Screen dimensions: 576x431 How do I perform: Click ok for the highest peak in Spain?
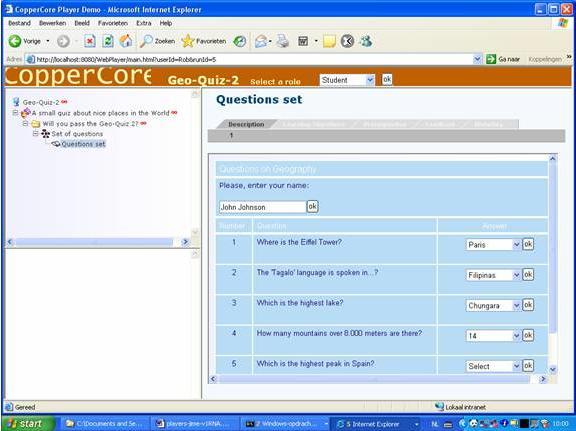pyautogui.click(x=528, y=366)
